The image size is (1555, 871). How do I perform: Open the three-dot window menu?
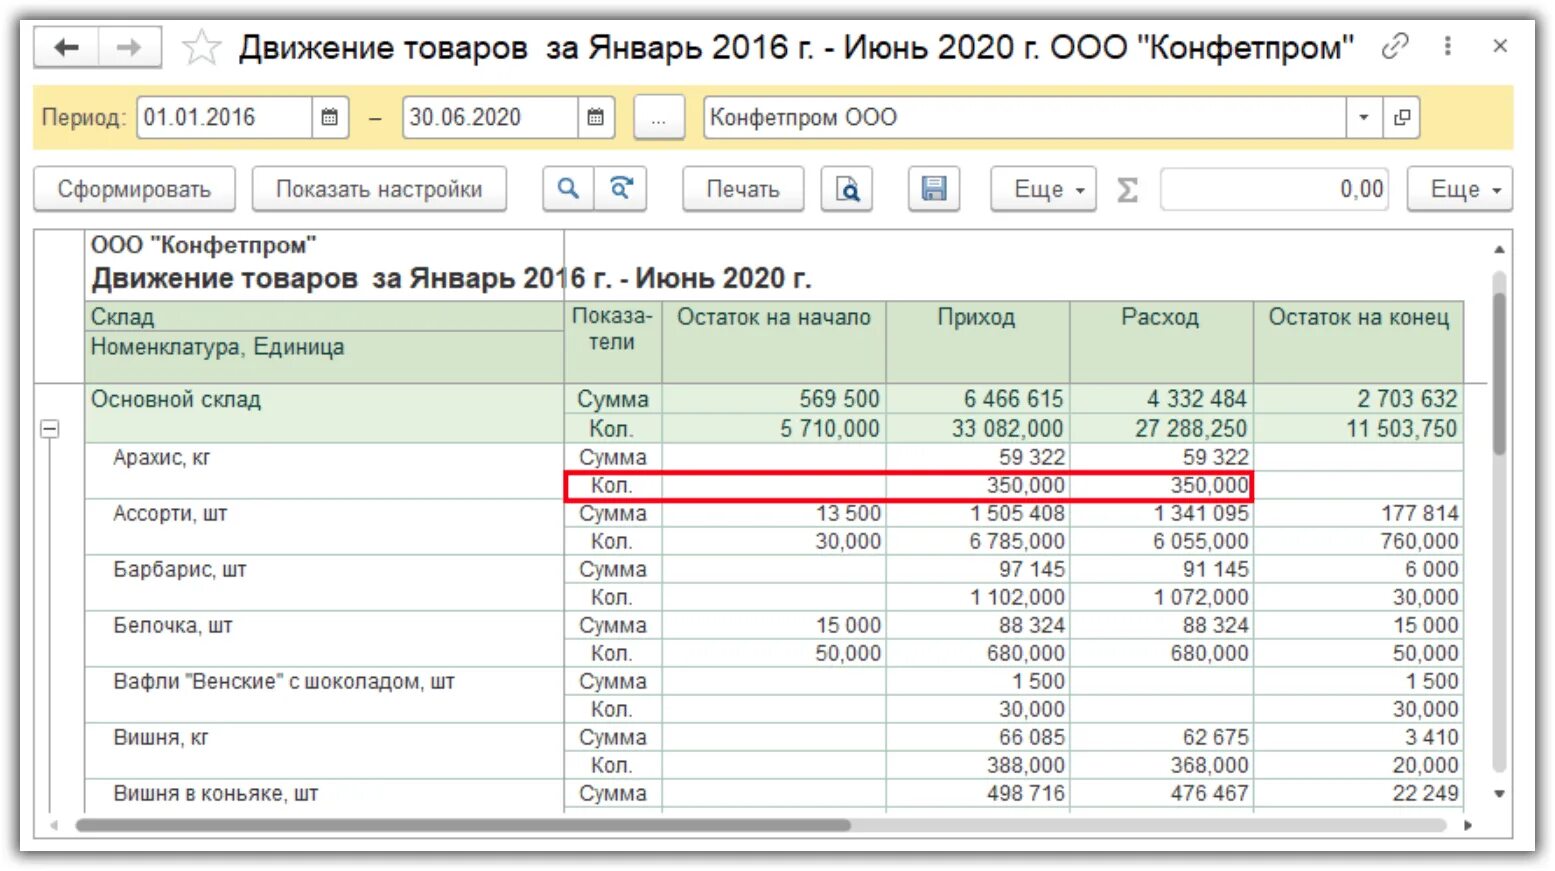(1447, 46)
